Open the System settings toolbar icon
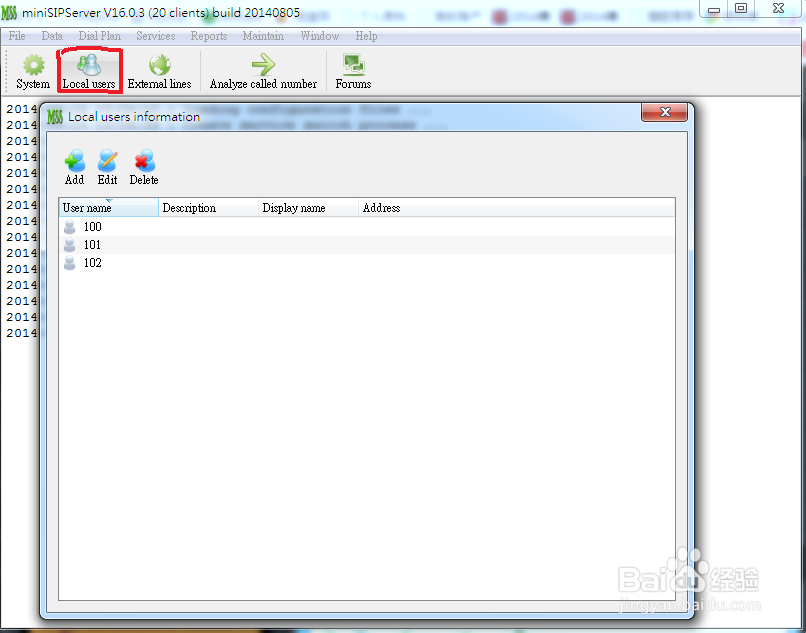The width and height of the screenshot is (806, 633). 33,72
